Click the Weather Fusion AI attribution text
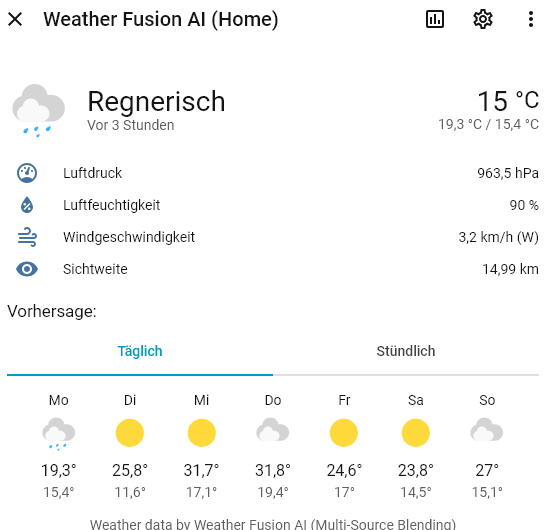Image resolution: width=548 pixels, height=530 pixels. click(273, 524)
